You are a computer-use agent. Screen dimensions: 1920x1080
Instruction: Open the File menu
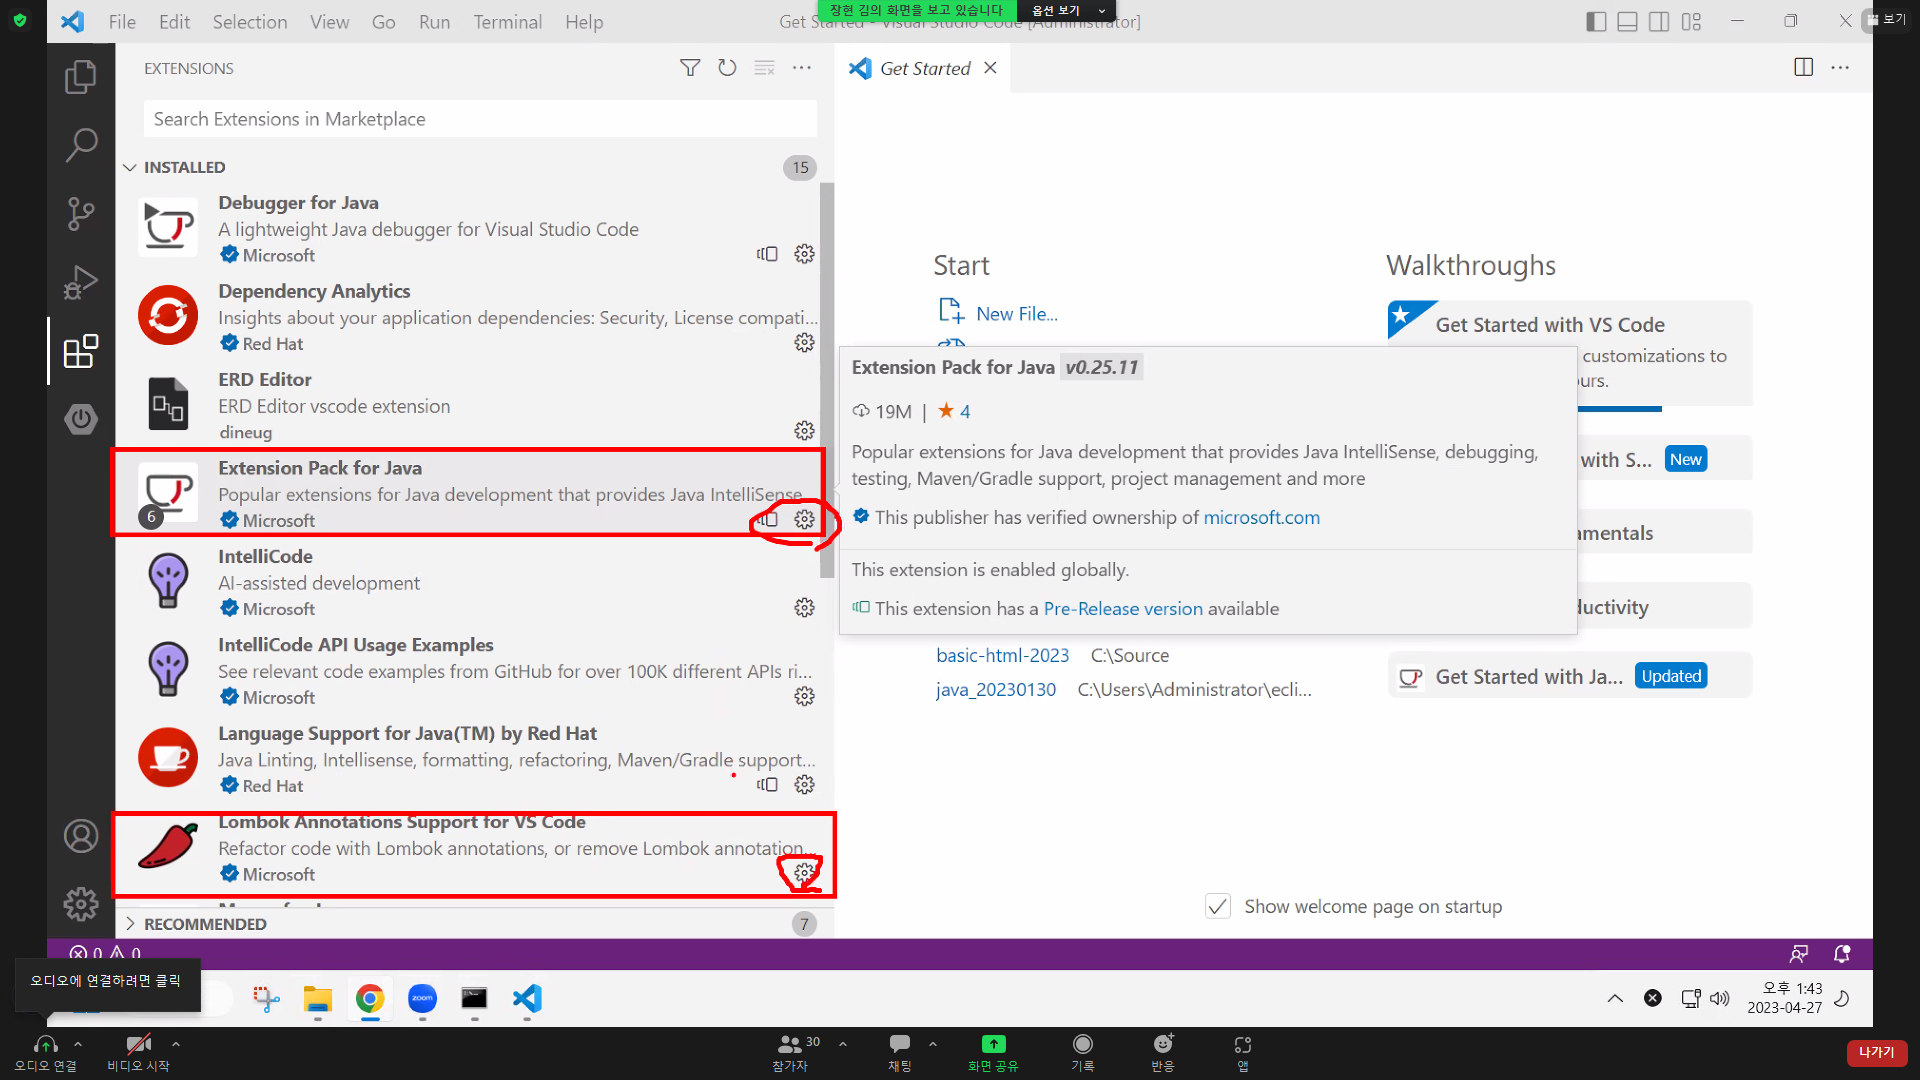122,21
